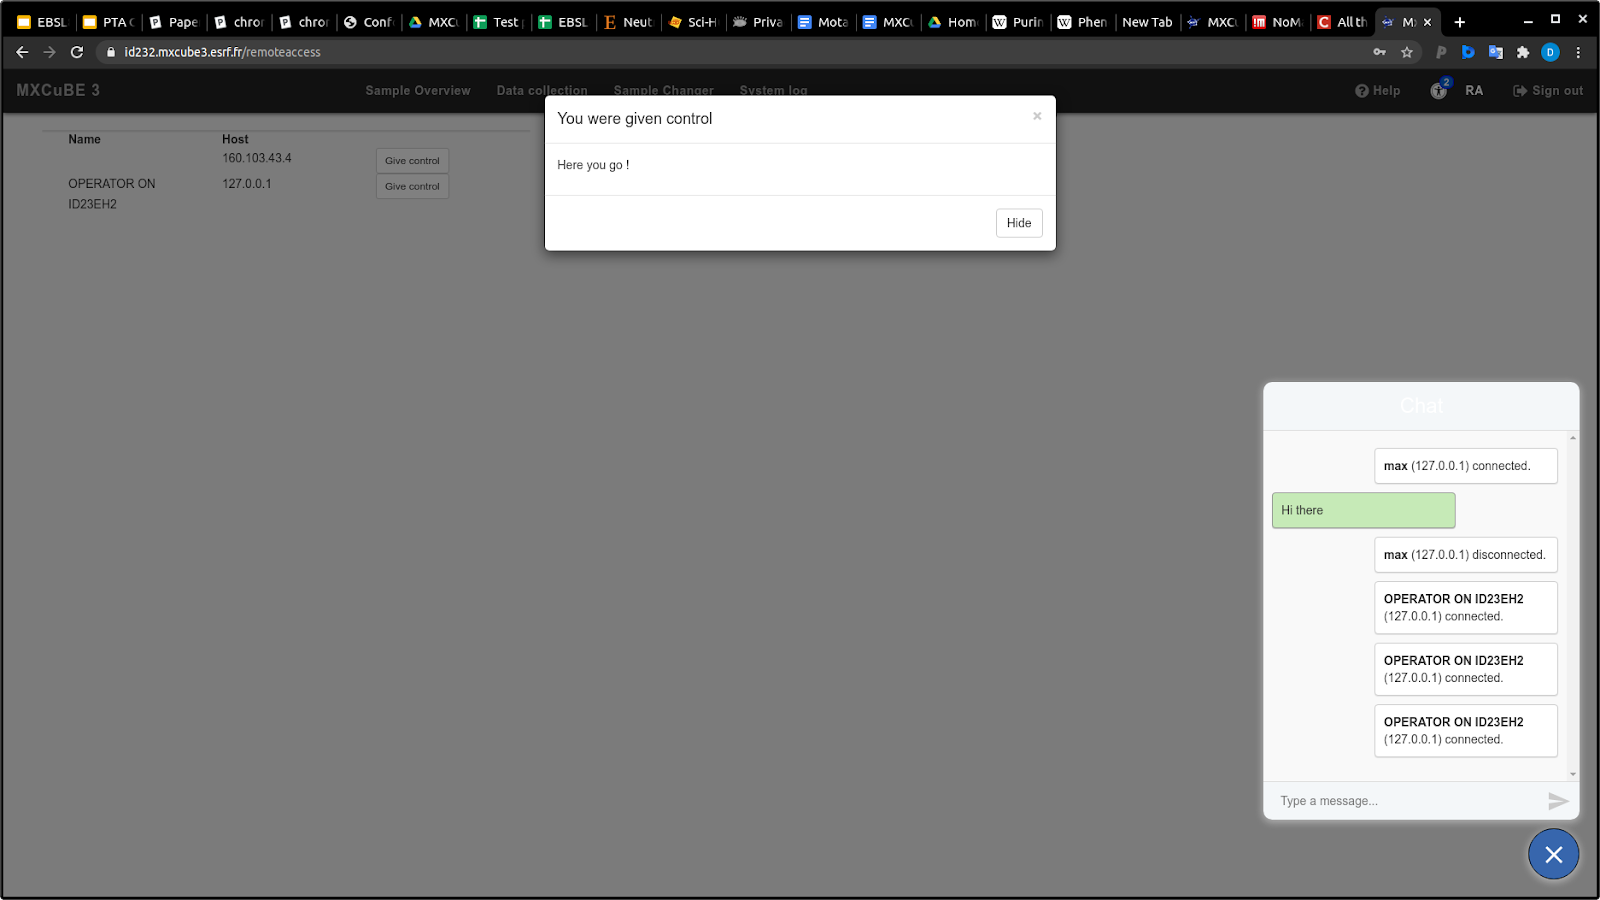Give control to host 160.103.43.4
Screen dimensions: 1600x900
pos(412,161)
